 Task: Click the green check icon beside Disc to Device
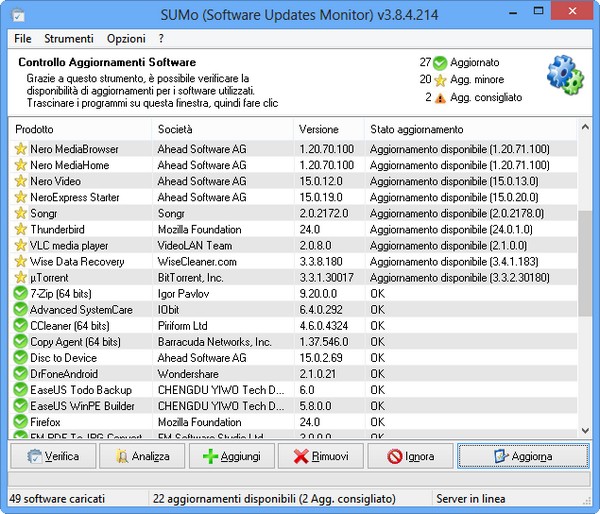(20, 357)
